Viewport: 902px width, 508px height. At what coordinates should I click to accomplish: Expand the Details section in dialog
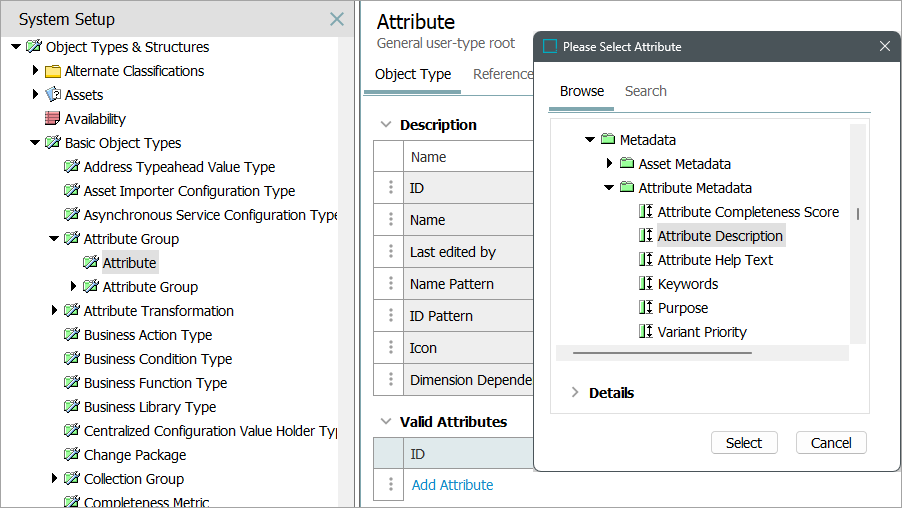(x=575, y=393)
